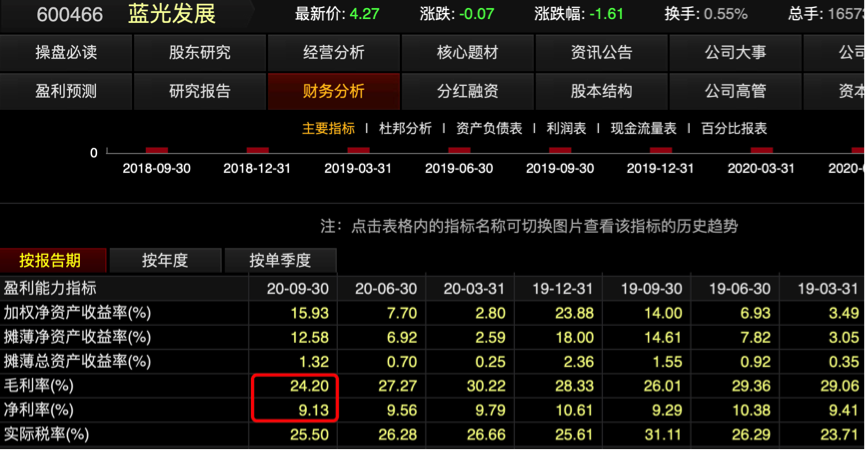The width and height of the screenshot is (865, 450).
Task: Click the 24.20 gross margin cell
Action: 309,386
